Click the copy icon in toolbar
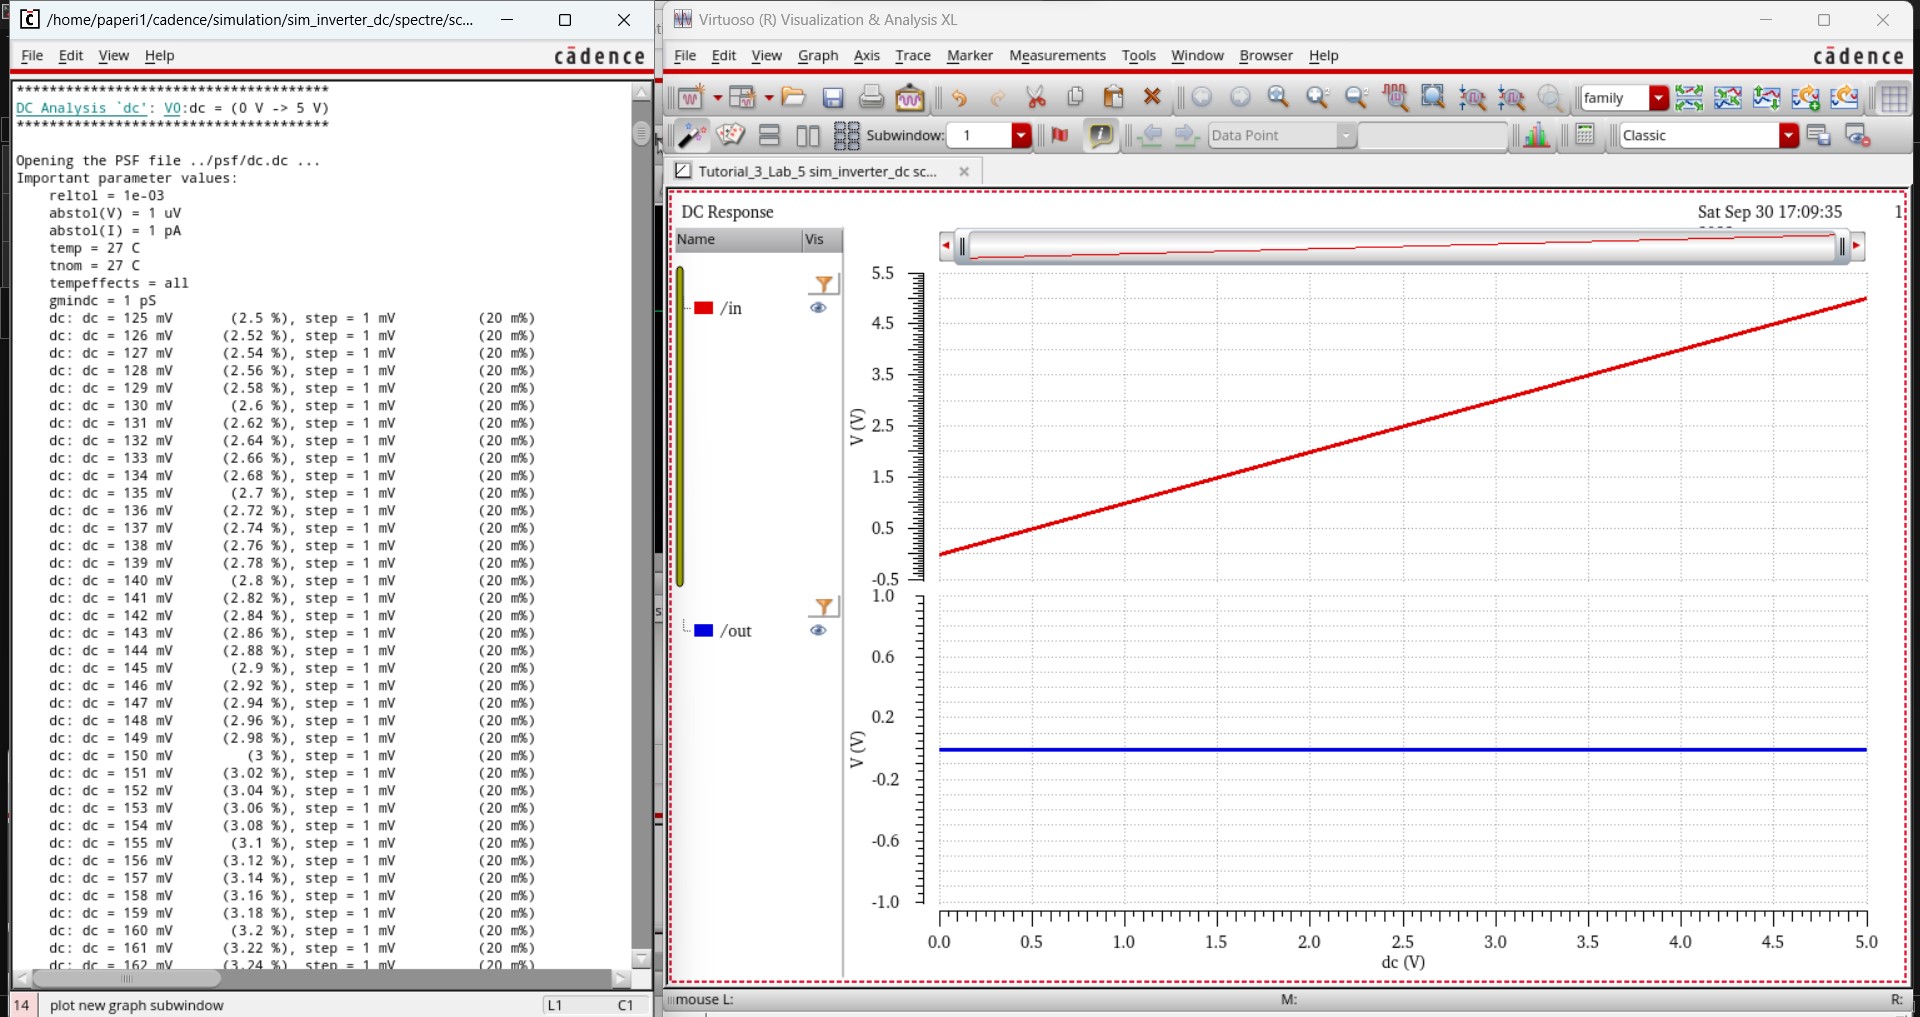The image size is (1920, 1017). (x=1075, y=97)
